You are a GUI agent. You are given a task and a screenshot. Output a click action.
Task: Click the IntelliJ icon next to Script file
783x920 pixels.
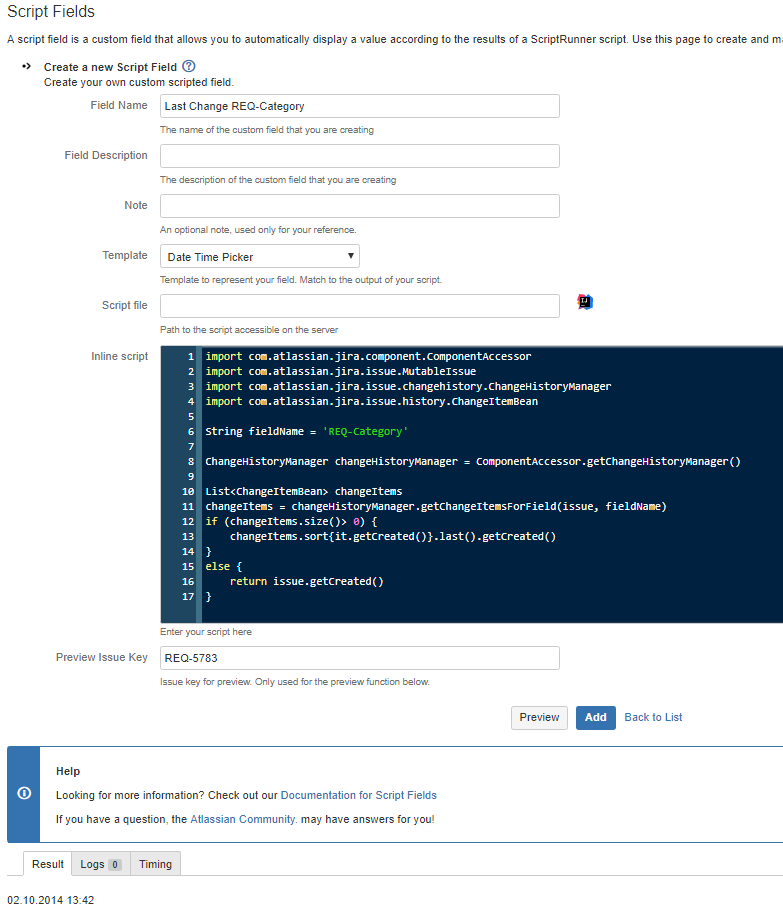point(585,302)
